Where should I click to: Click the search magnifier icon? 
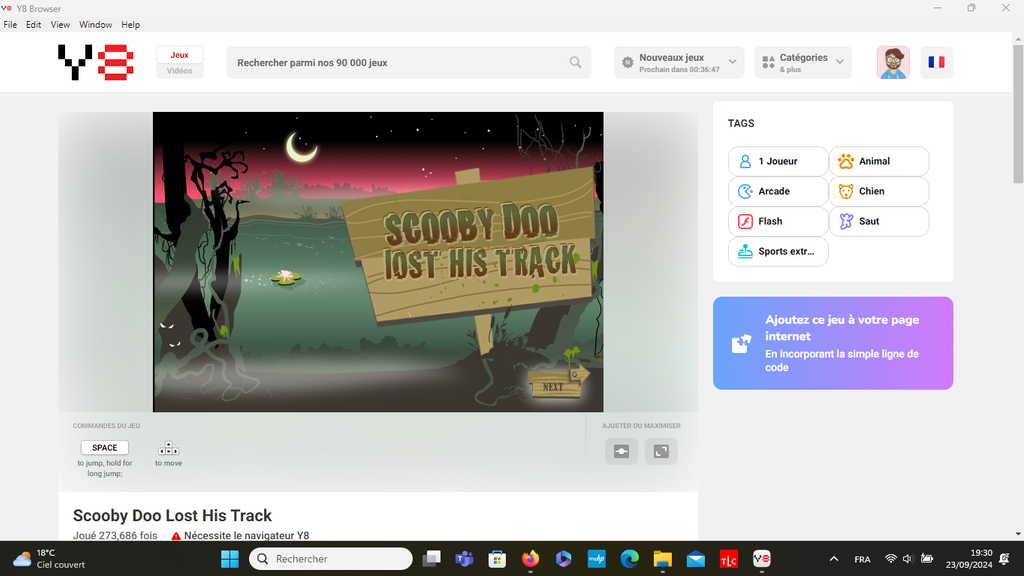tap(575, 62)
